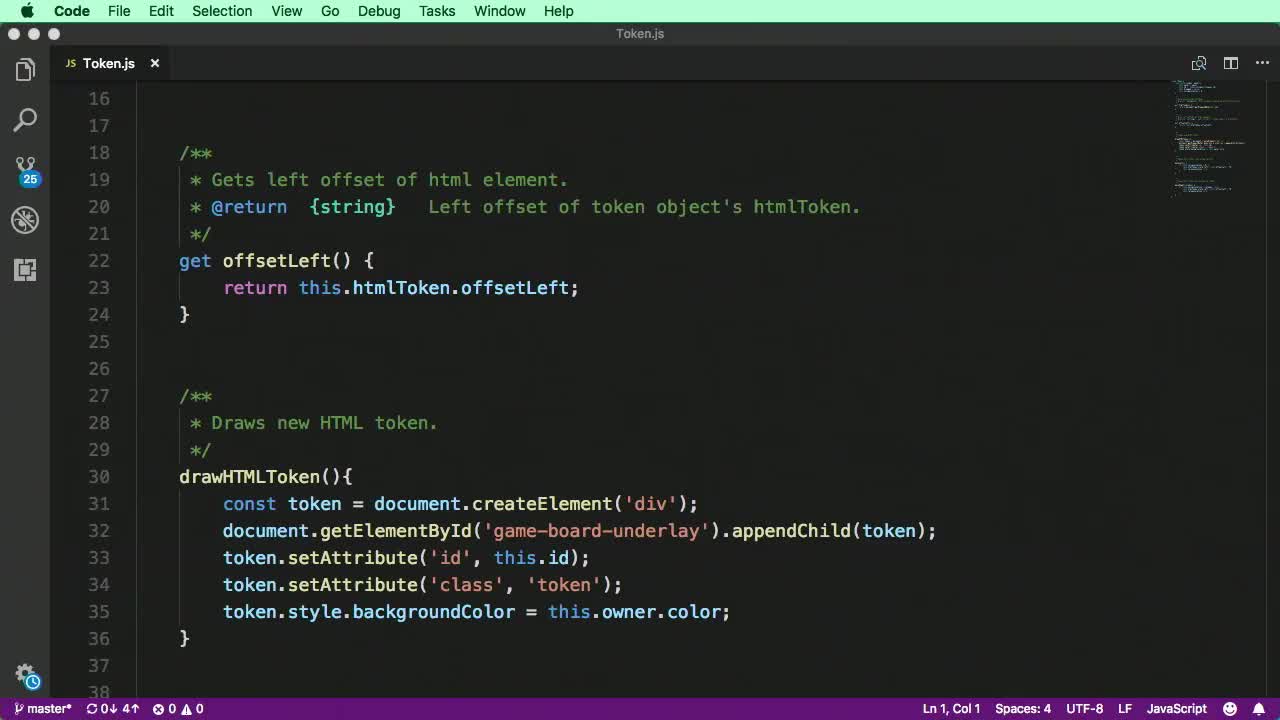This screenshot has height=720, width=1280.
Task: Open the Selection menu
Action: (x=222, y=11)
